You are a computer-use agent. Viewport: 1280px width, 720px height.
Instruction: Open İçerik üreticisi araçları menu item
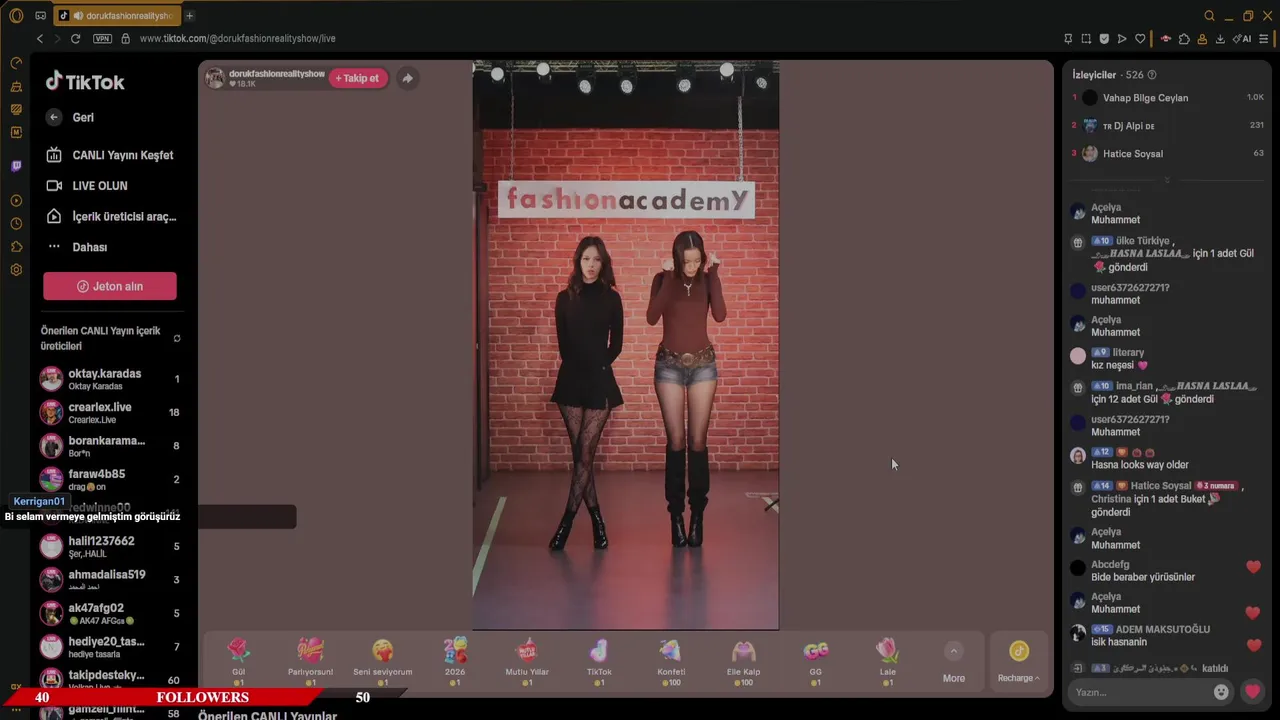coord(111,216)
